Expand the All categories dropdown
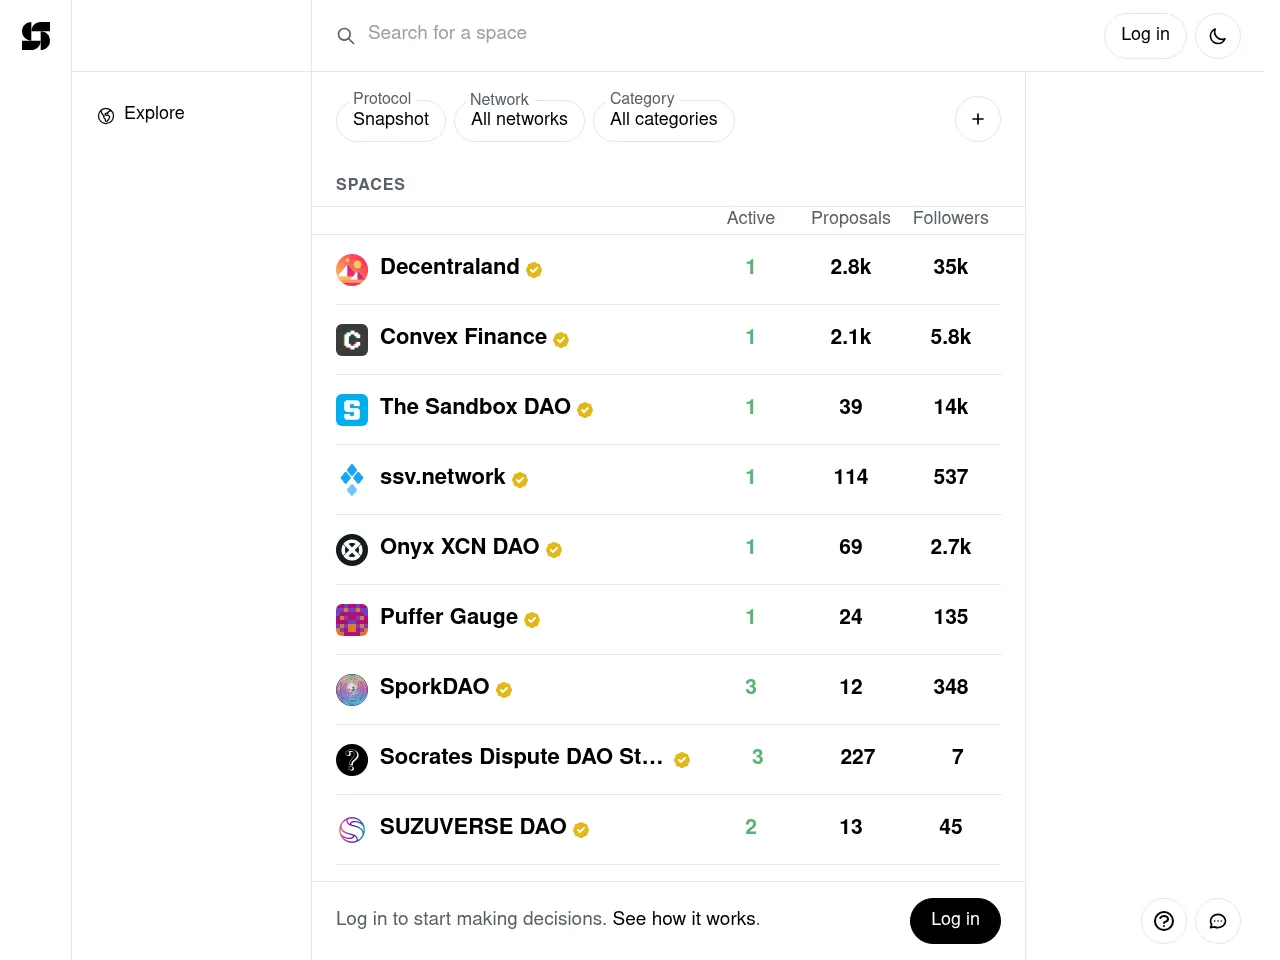 664,120
